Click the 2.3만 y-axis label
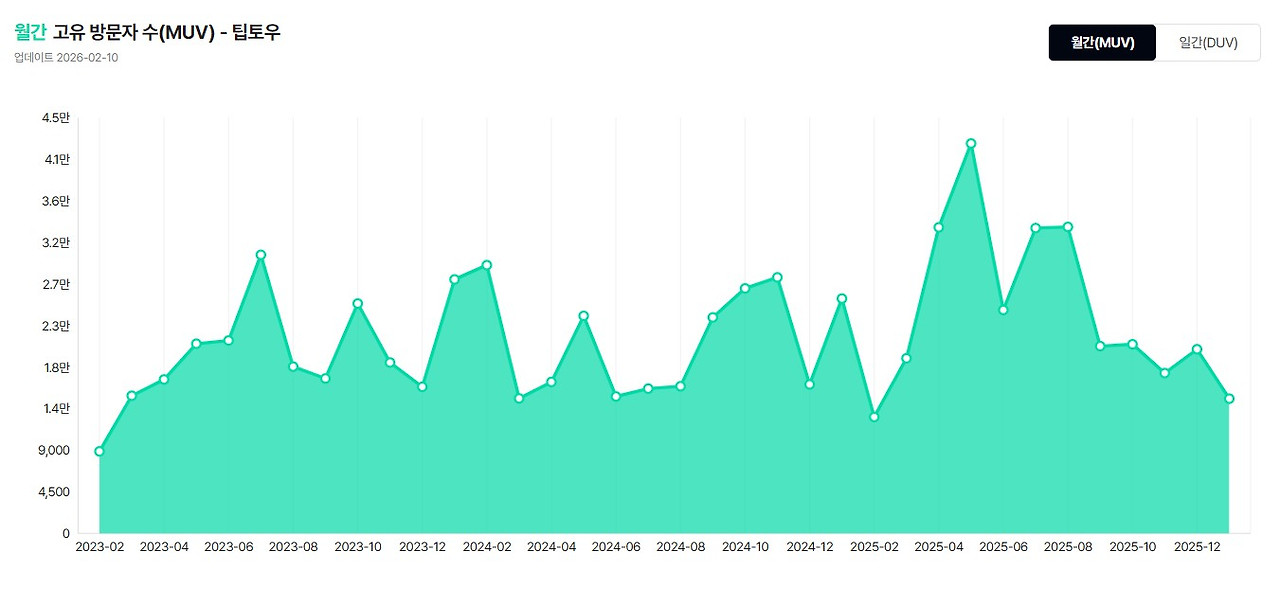 click(57, 326)
